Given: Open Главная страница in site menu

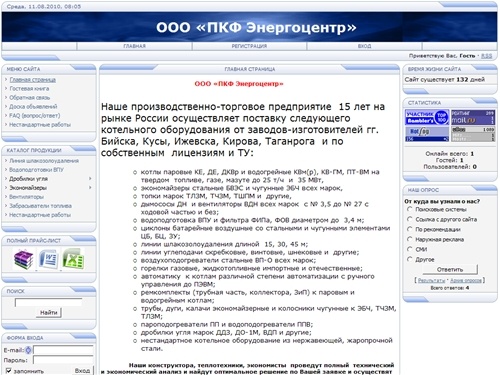Looking at the screenshot, I should click(x=33, y=80).
